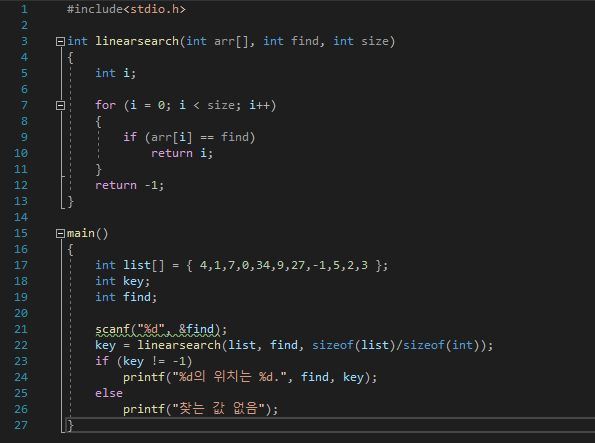Click 'return -1;' on line 12
Viewport: 595px width, 443px height.
pos(129,185)
